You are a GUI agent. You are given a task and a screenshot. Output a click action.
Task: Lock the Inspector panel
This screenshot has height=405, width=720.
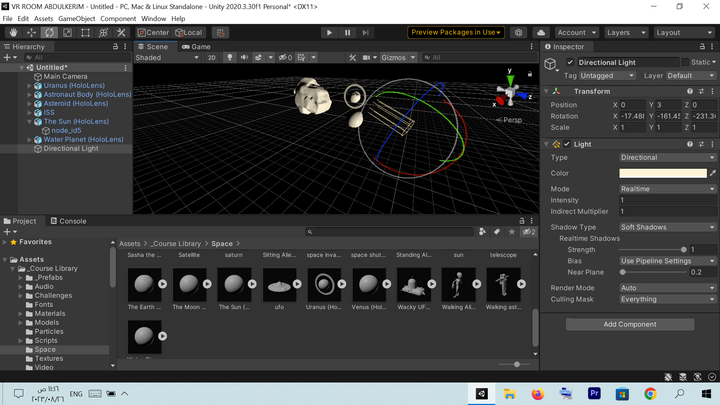pyautogui.click(x=700, y=47)
